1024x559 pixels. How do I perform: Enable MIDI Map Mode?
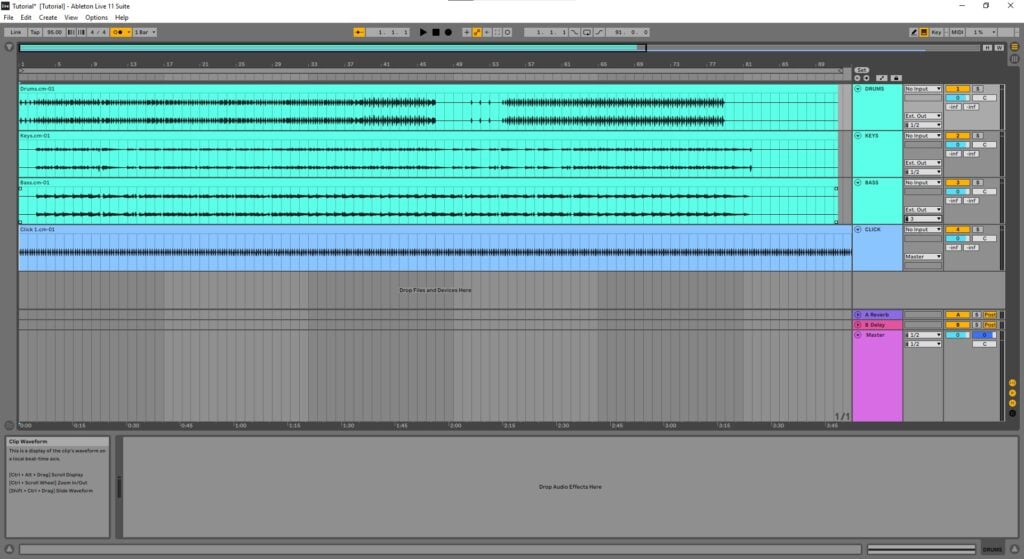[957, 32]
